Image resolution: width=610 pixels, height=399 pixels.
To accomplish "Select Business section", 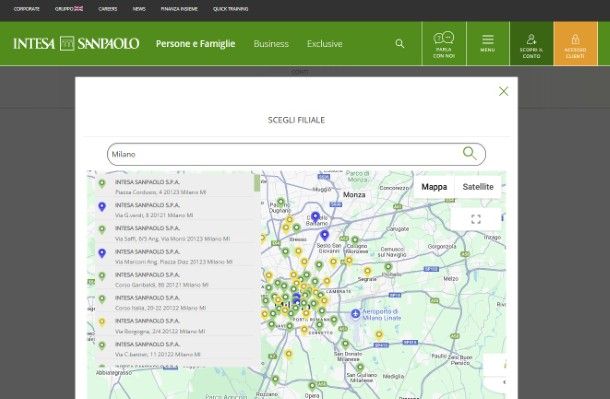I will (271, 44).
